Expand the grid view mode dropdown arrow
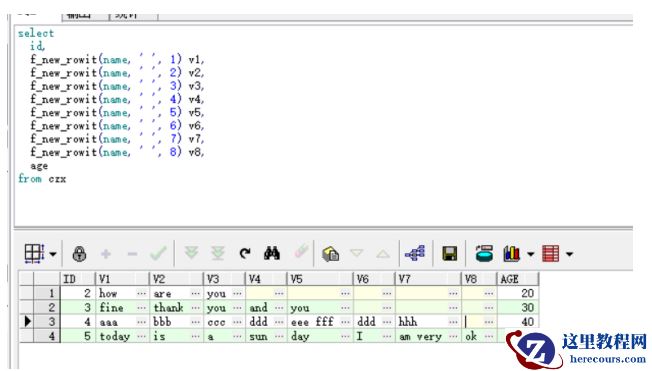 53,254
